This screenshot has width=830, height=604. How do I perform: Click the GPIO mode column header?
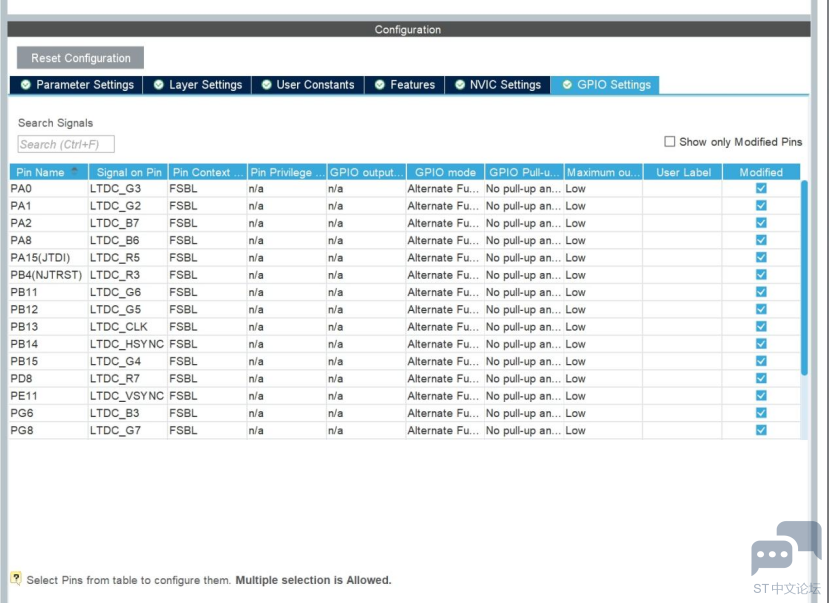(445, 172)
